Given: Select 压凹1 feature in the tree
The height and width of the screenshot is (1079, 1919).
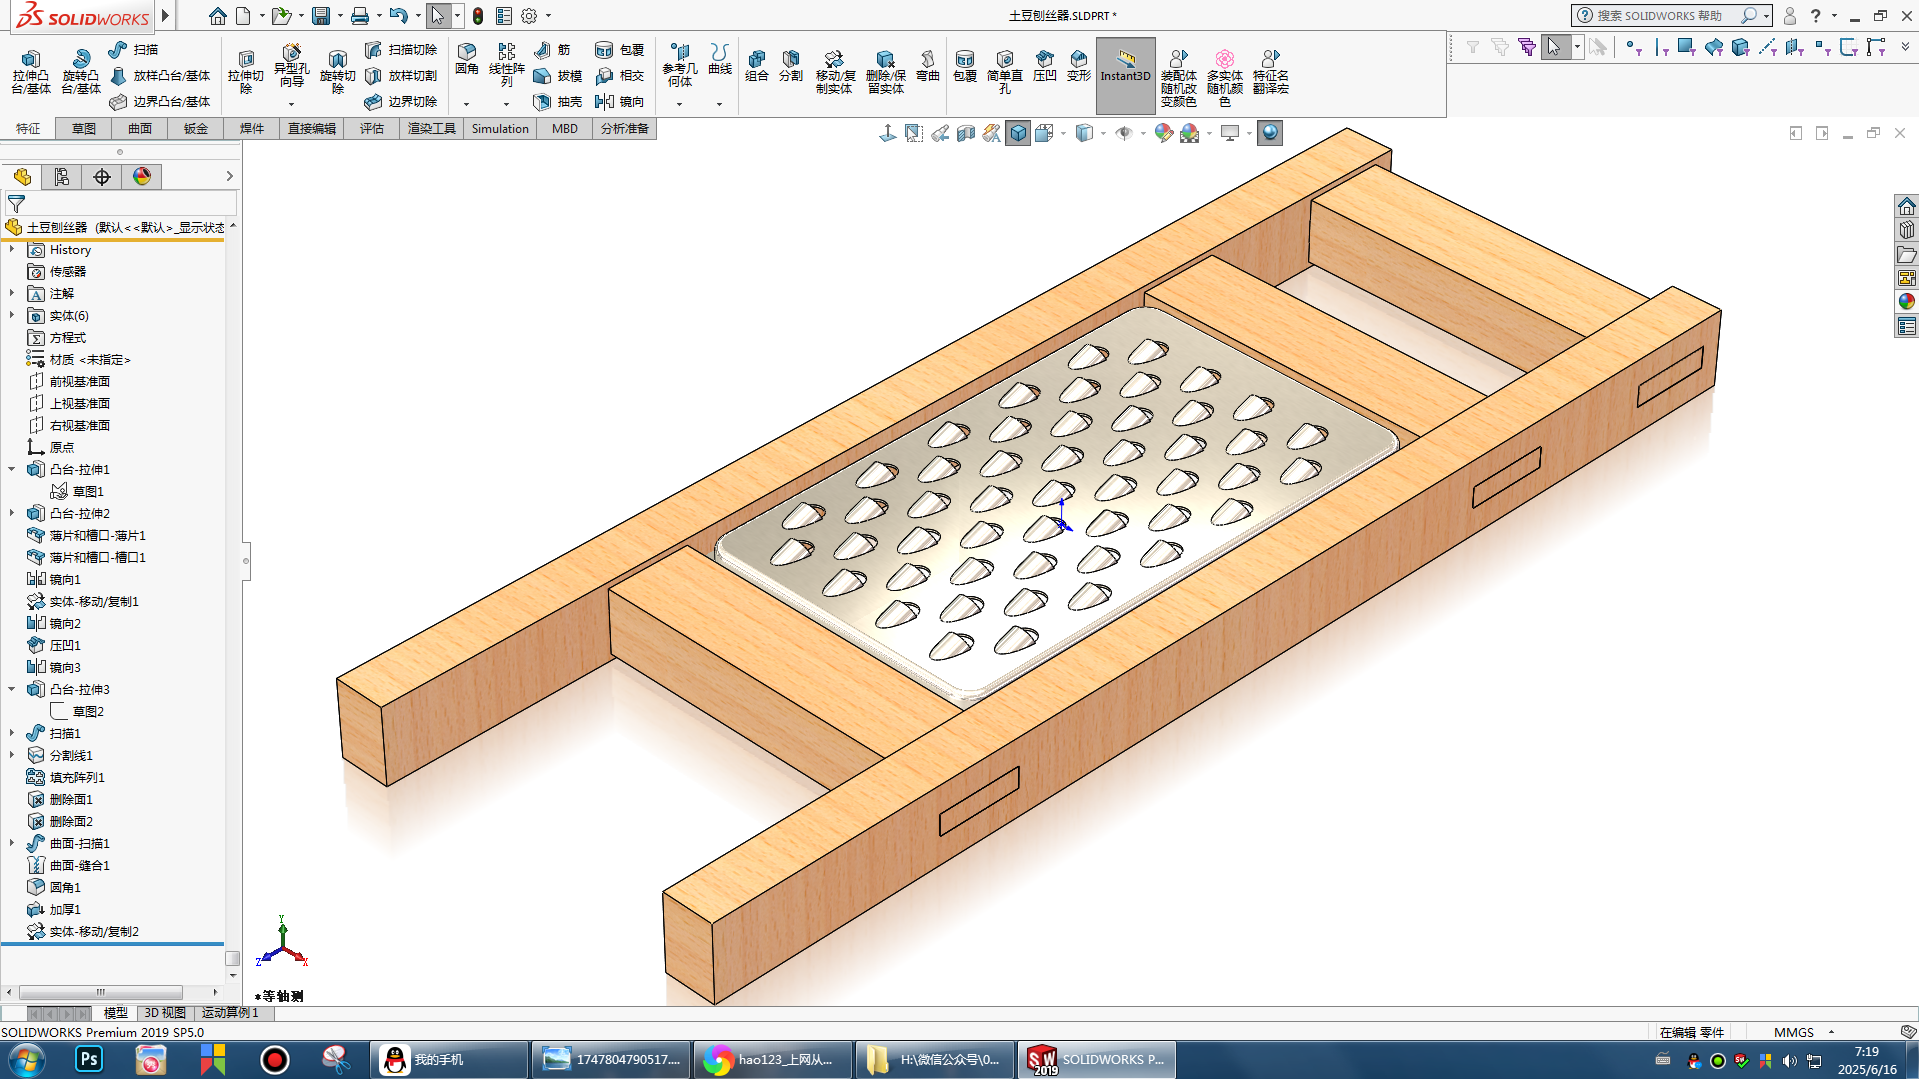Looking at the screenshot, I should (x=65, y=645).
